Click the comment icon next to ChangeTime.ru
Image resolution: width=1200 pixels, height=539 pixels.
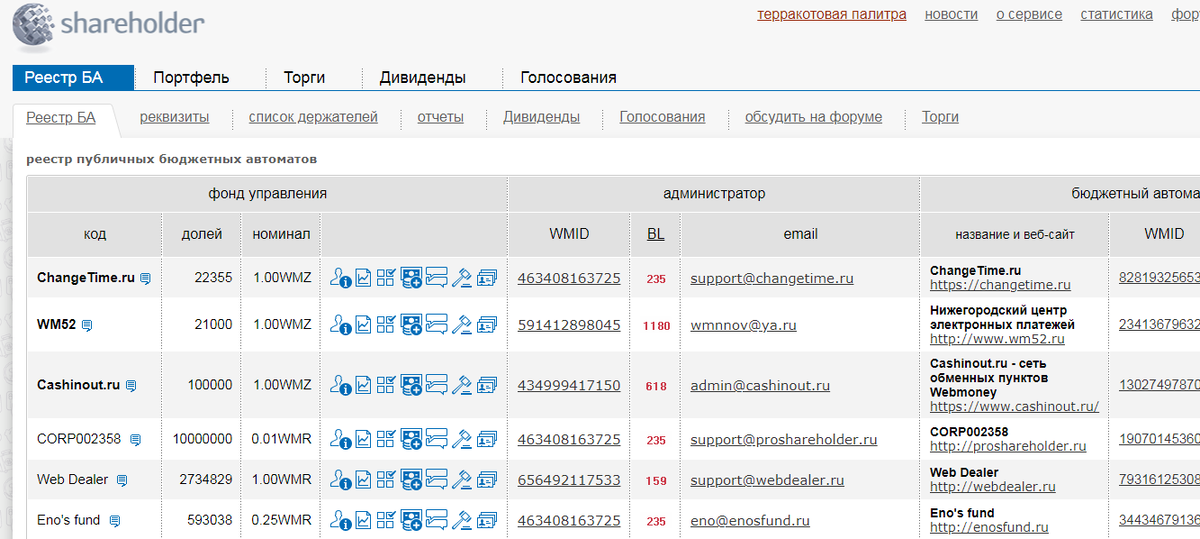(145, 279)
